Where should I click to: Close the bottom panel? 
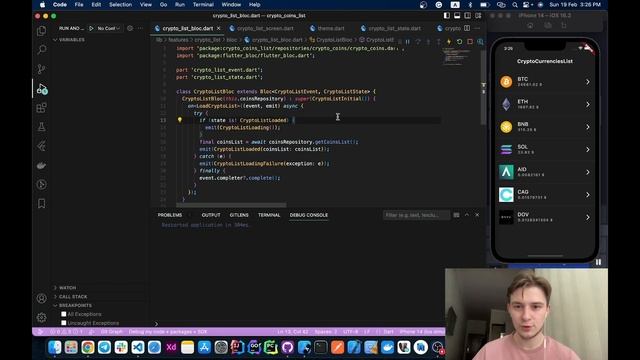(477, 215)
